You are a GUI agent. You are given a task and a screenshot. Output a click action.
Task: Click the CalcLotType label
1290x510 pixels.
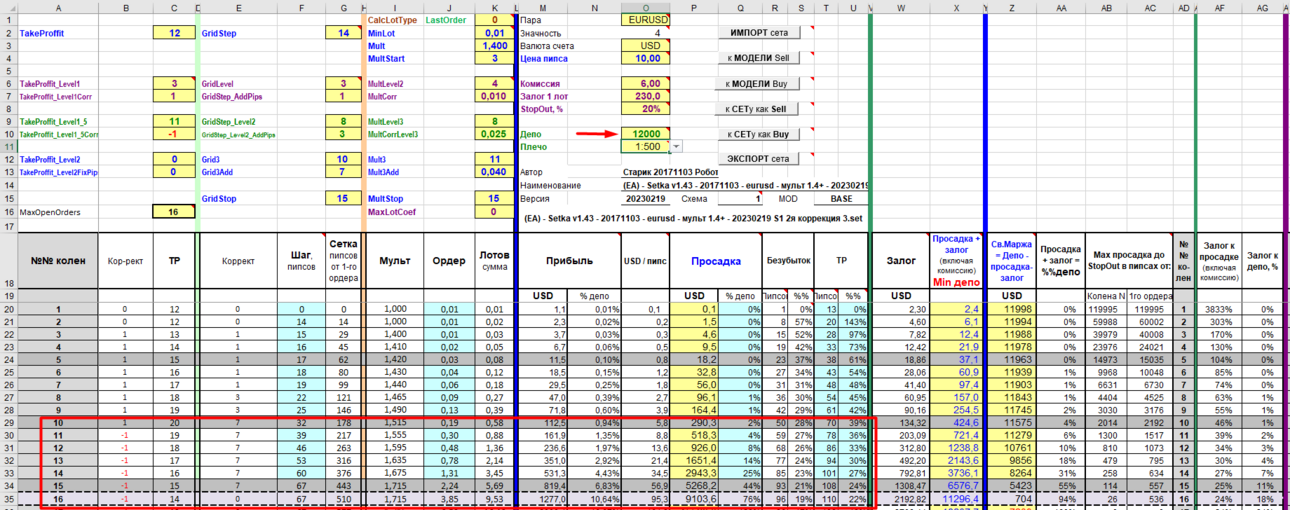point(391,20)
